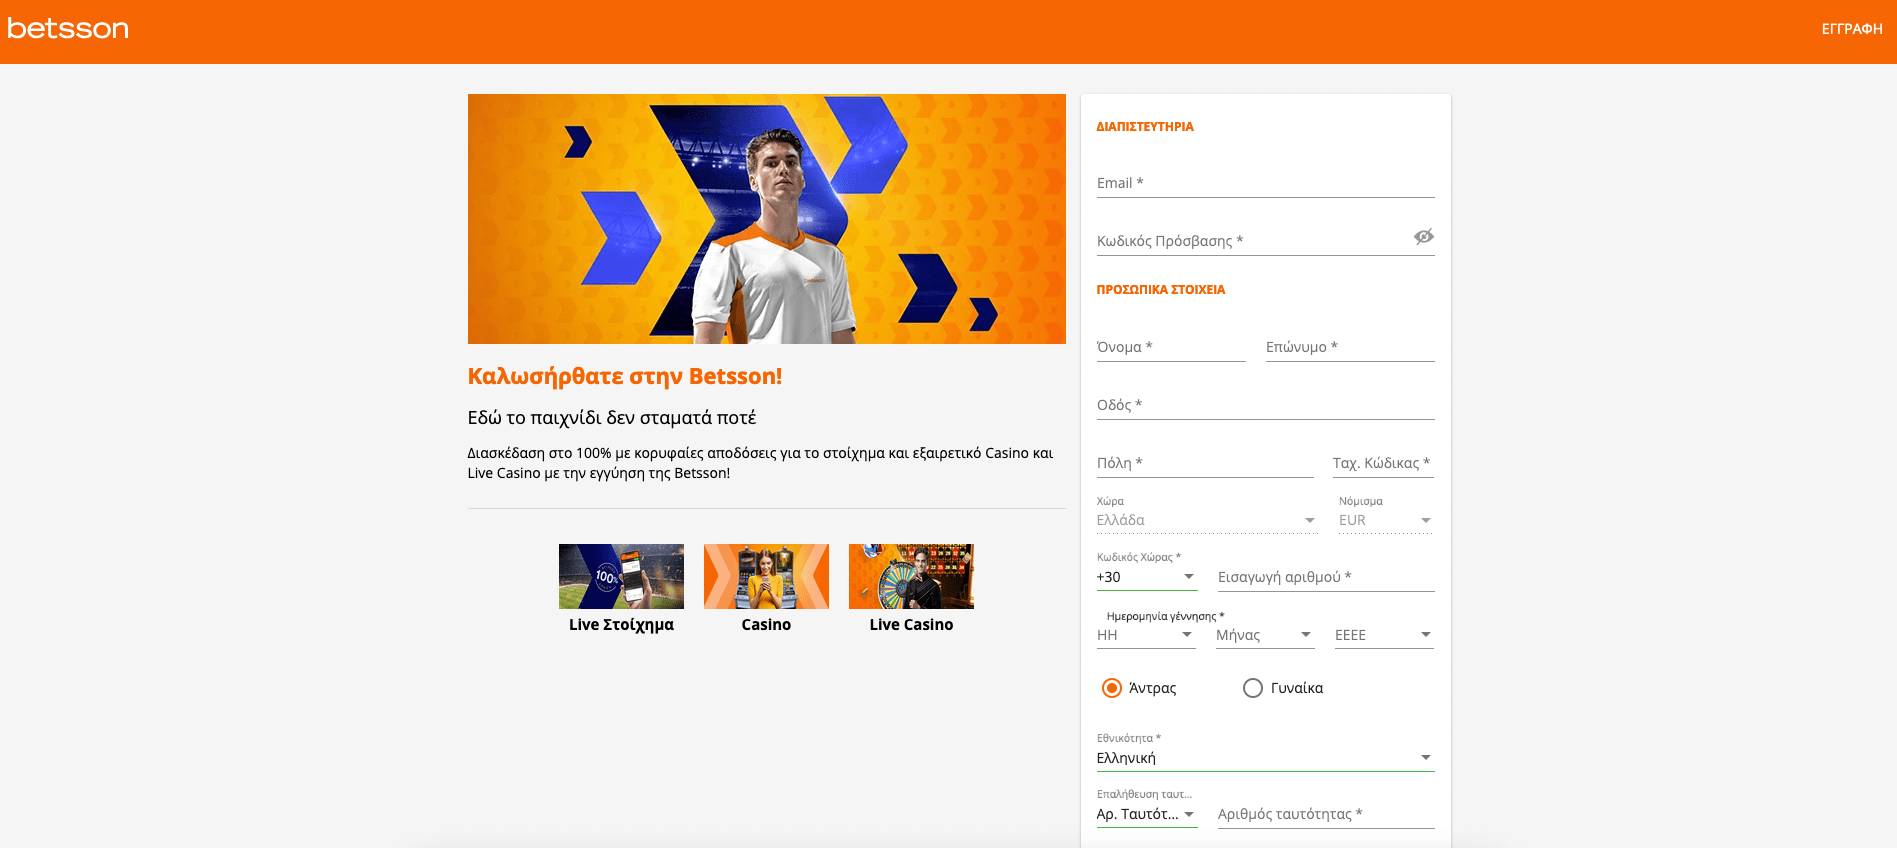
Task: Click the Casino label under thumbnail
Action: point(766,625)
